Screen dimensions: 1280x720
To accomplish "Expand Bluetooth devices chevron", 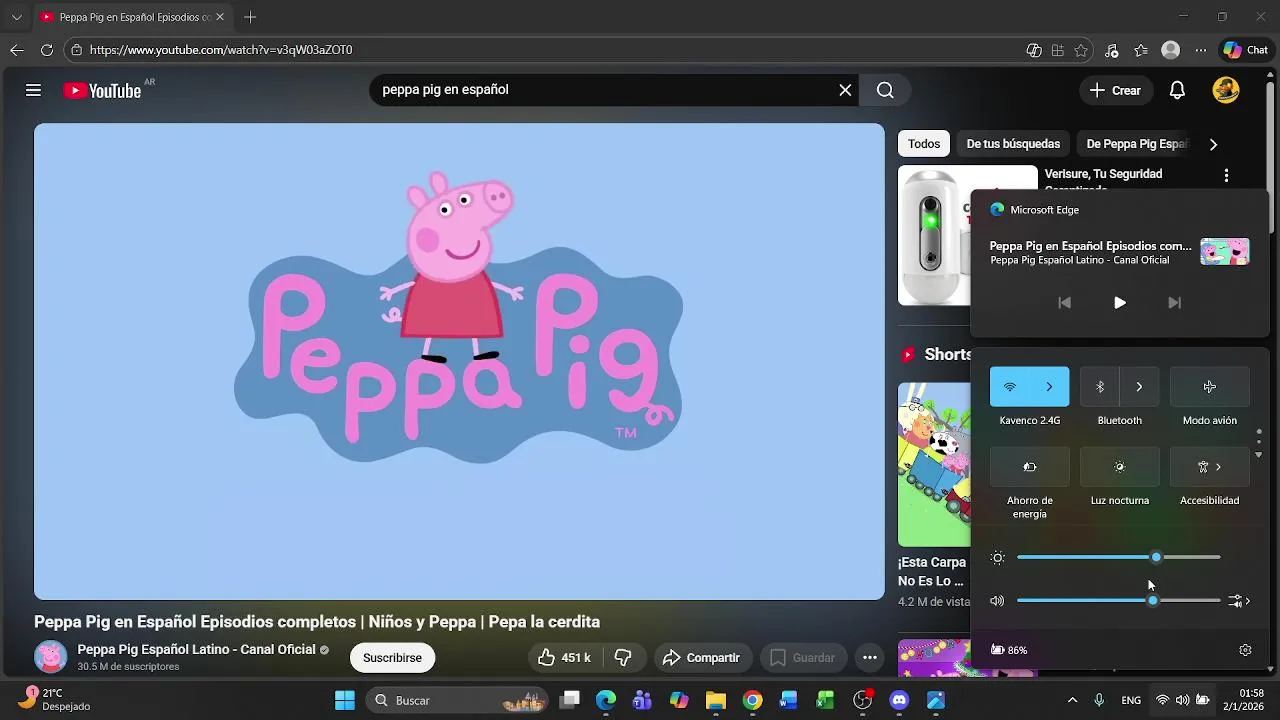I will 1139,387.
